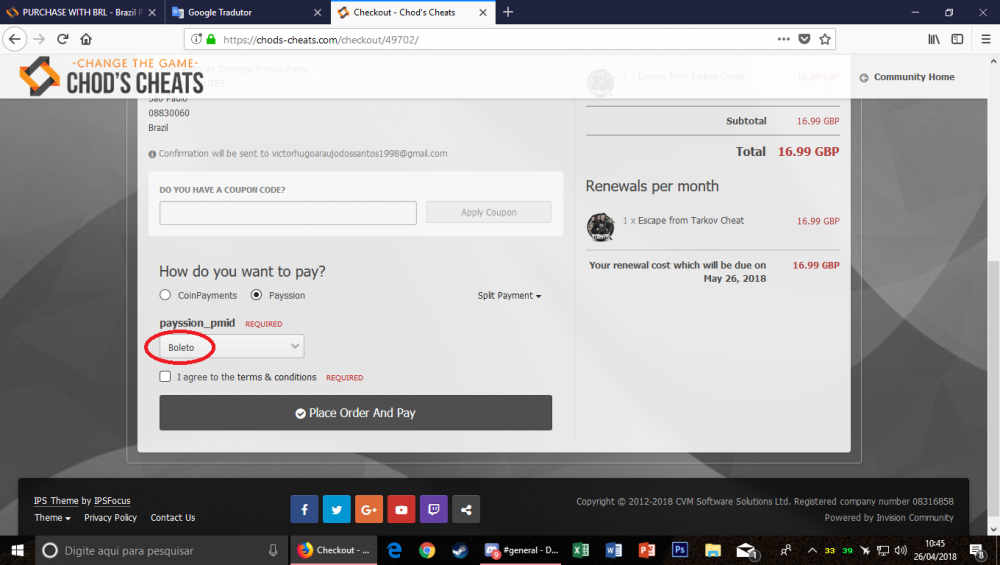This screenshot has width=1000, height=565.
Task: Open the notification action center
Action: click(977, 550)
